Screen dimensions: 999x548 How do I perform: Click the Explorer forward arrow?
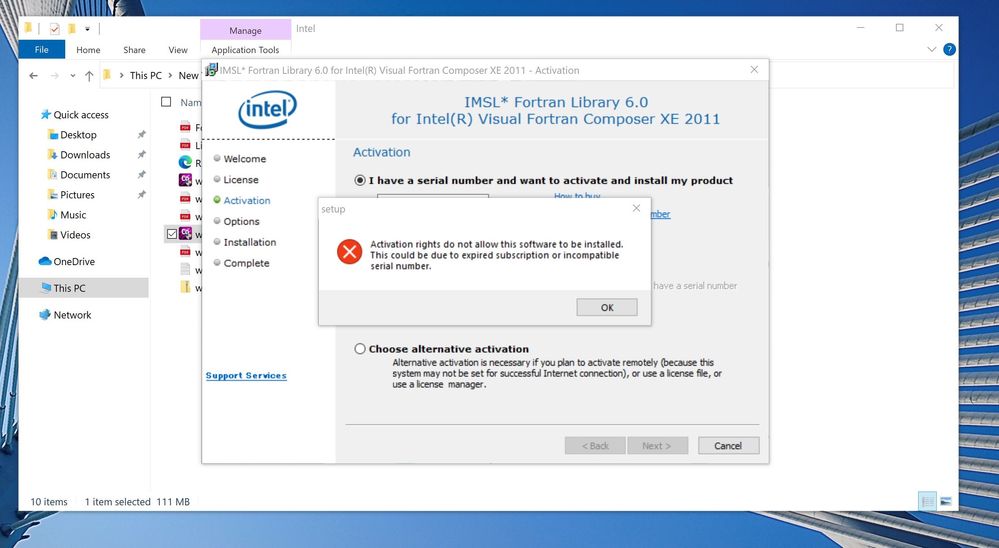(55, 75)
